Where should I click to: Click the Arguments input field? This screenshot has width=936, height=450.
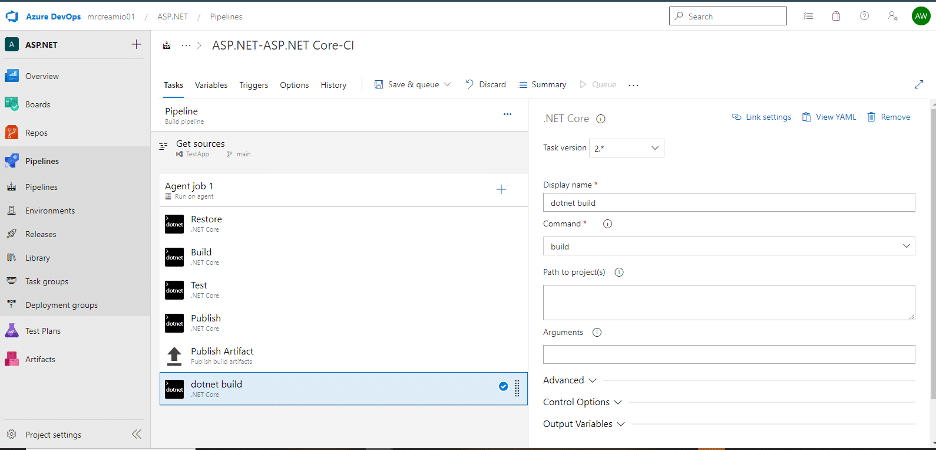click(729, 355)
